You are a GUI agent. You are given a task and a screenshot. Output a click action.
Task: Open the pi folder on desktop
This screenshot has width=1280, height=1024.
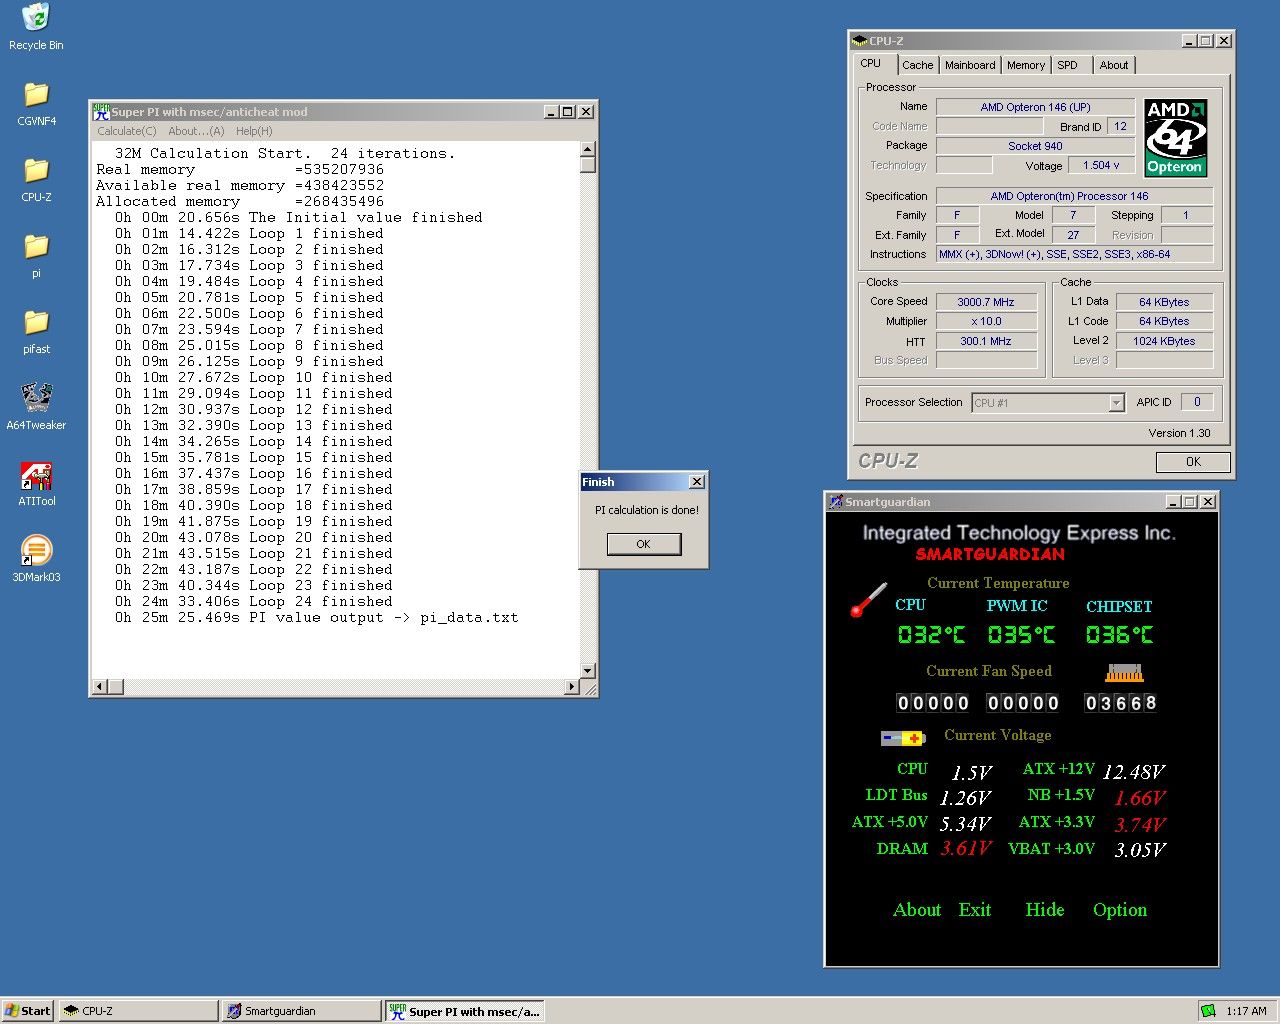click(x=36, y=256)
